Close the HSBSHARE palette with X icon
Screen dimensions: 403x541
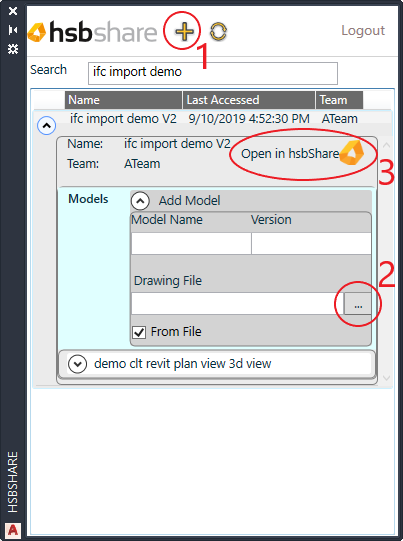click(13, 11)
